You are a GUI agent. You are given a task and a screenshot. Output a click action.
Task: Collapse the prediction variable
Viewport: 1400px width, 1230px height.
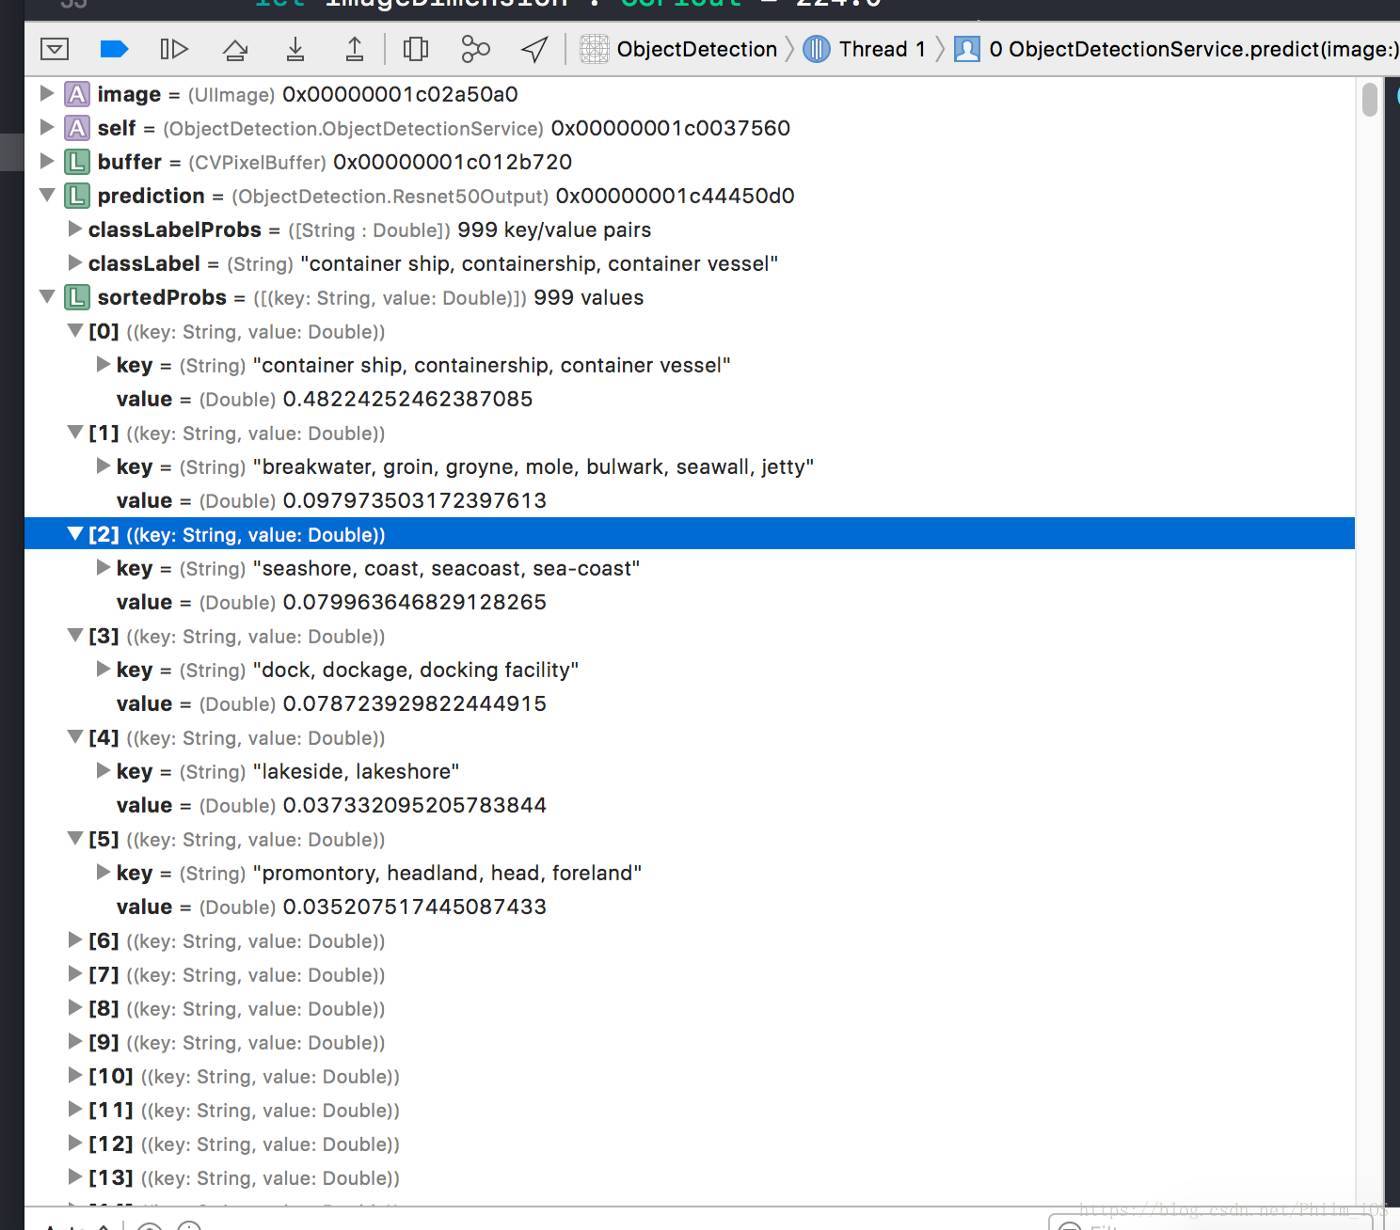pyautogui.click(x=46, y=195)
